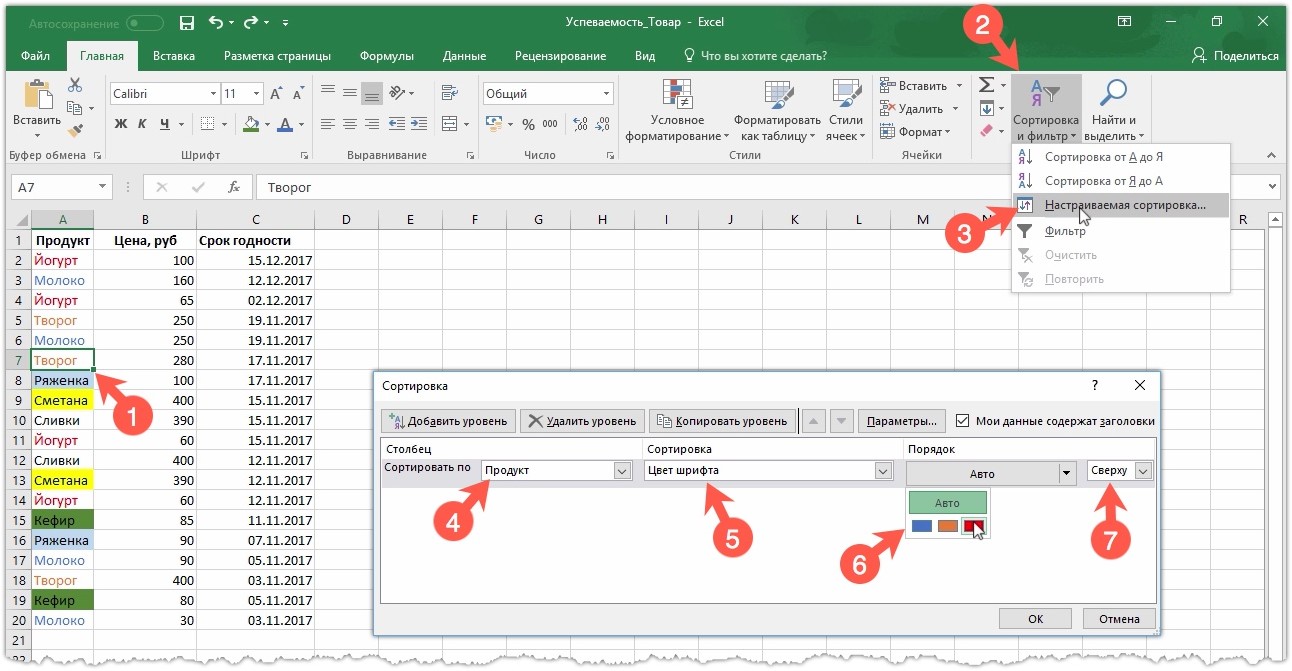The width and height of the screenshot is (1292, 671).
Task: Click the percent style icon
Action: point(527,124)
